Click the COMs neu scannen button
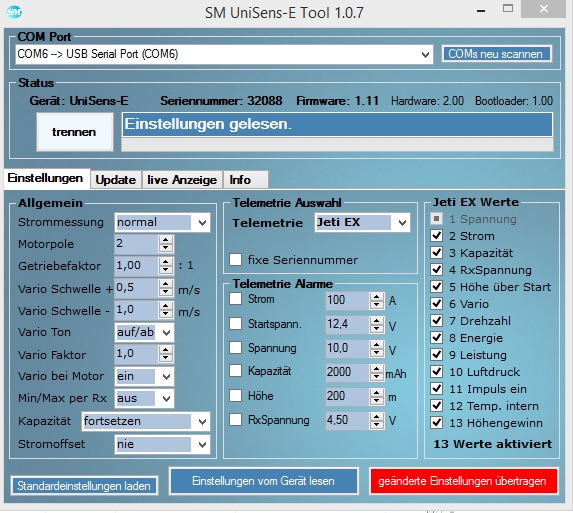The width and height of the screenshot is (573, 513). 496,54
